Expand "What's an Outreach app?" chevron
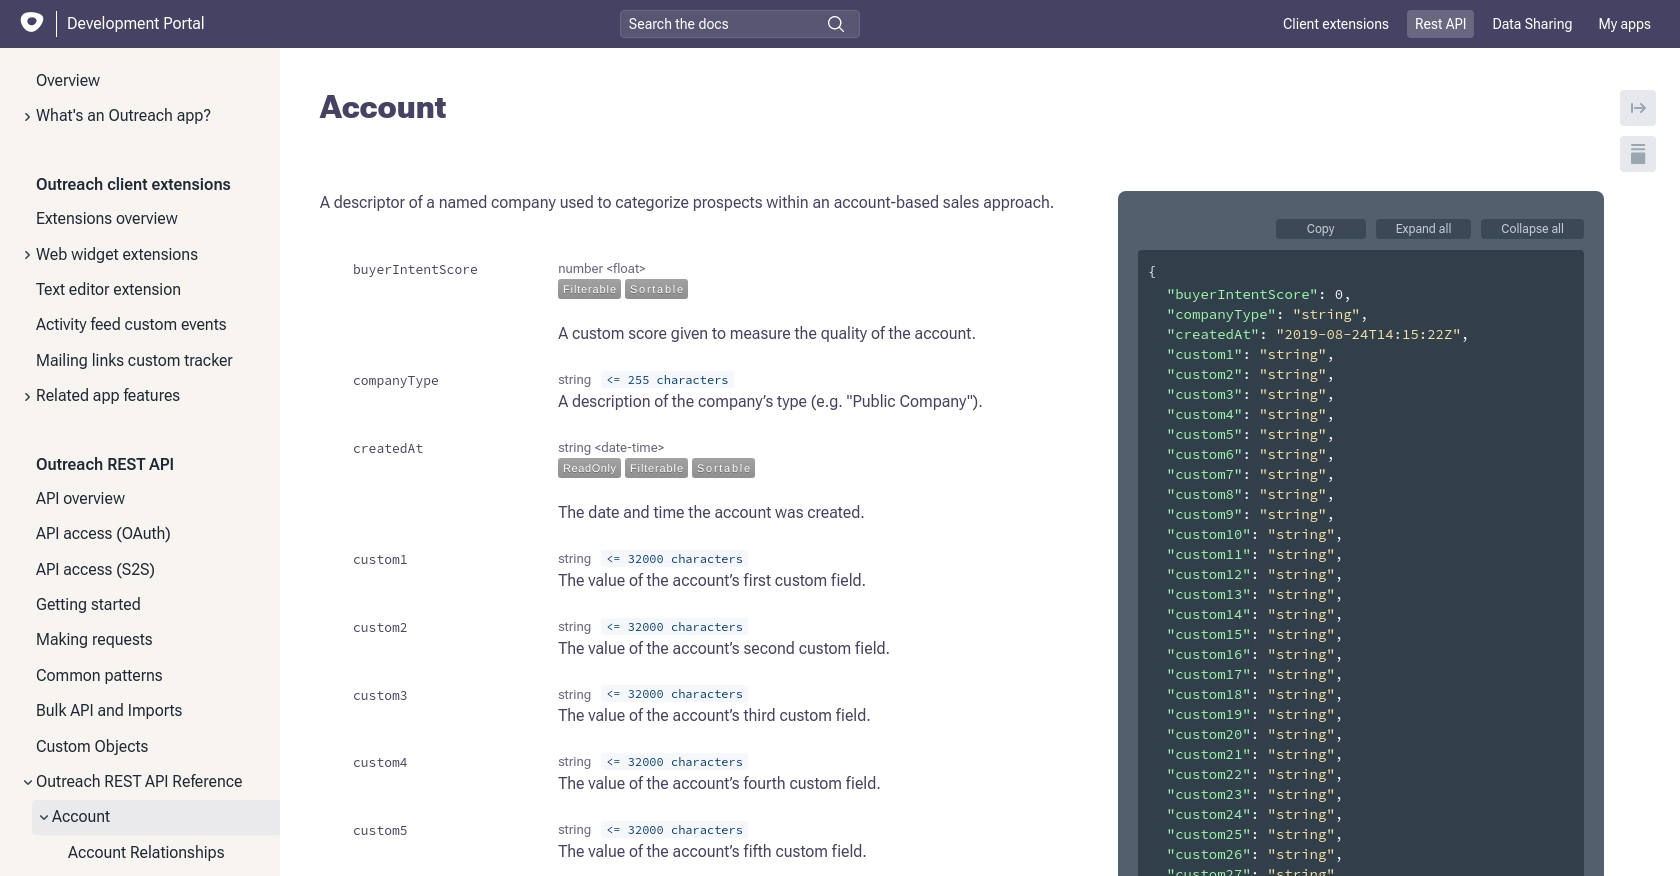 (x=27, y=117)
